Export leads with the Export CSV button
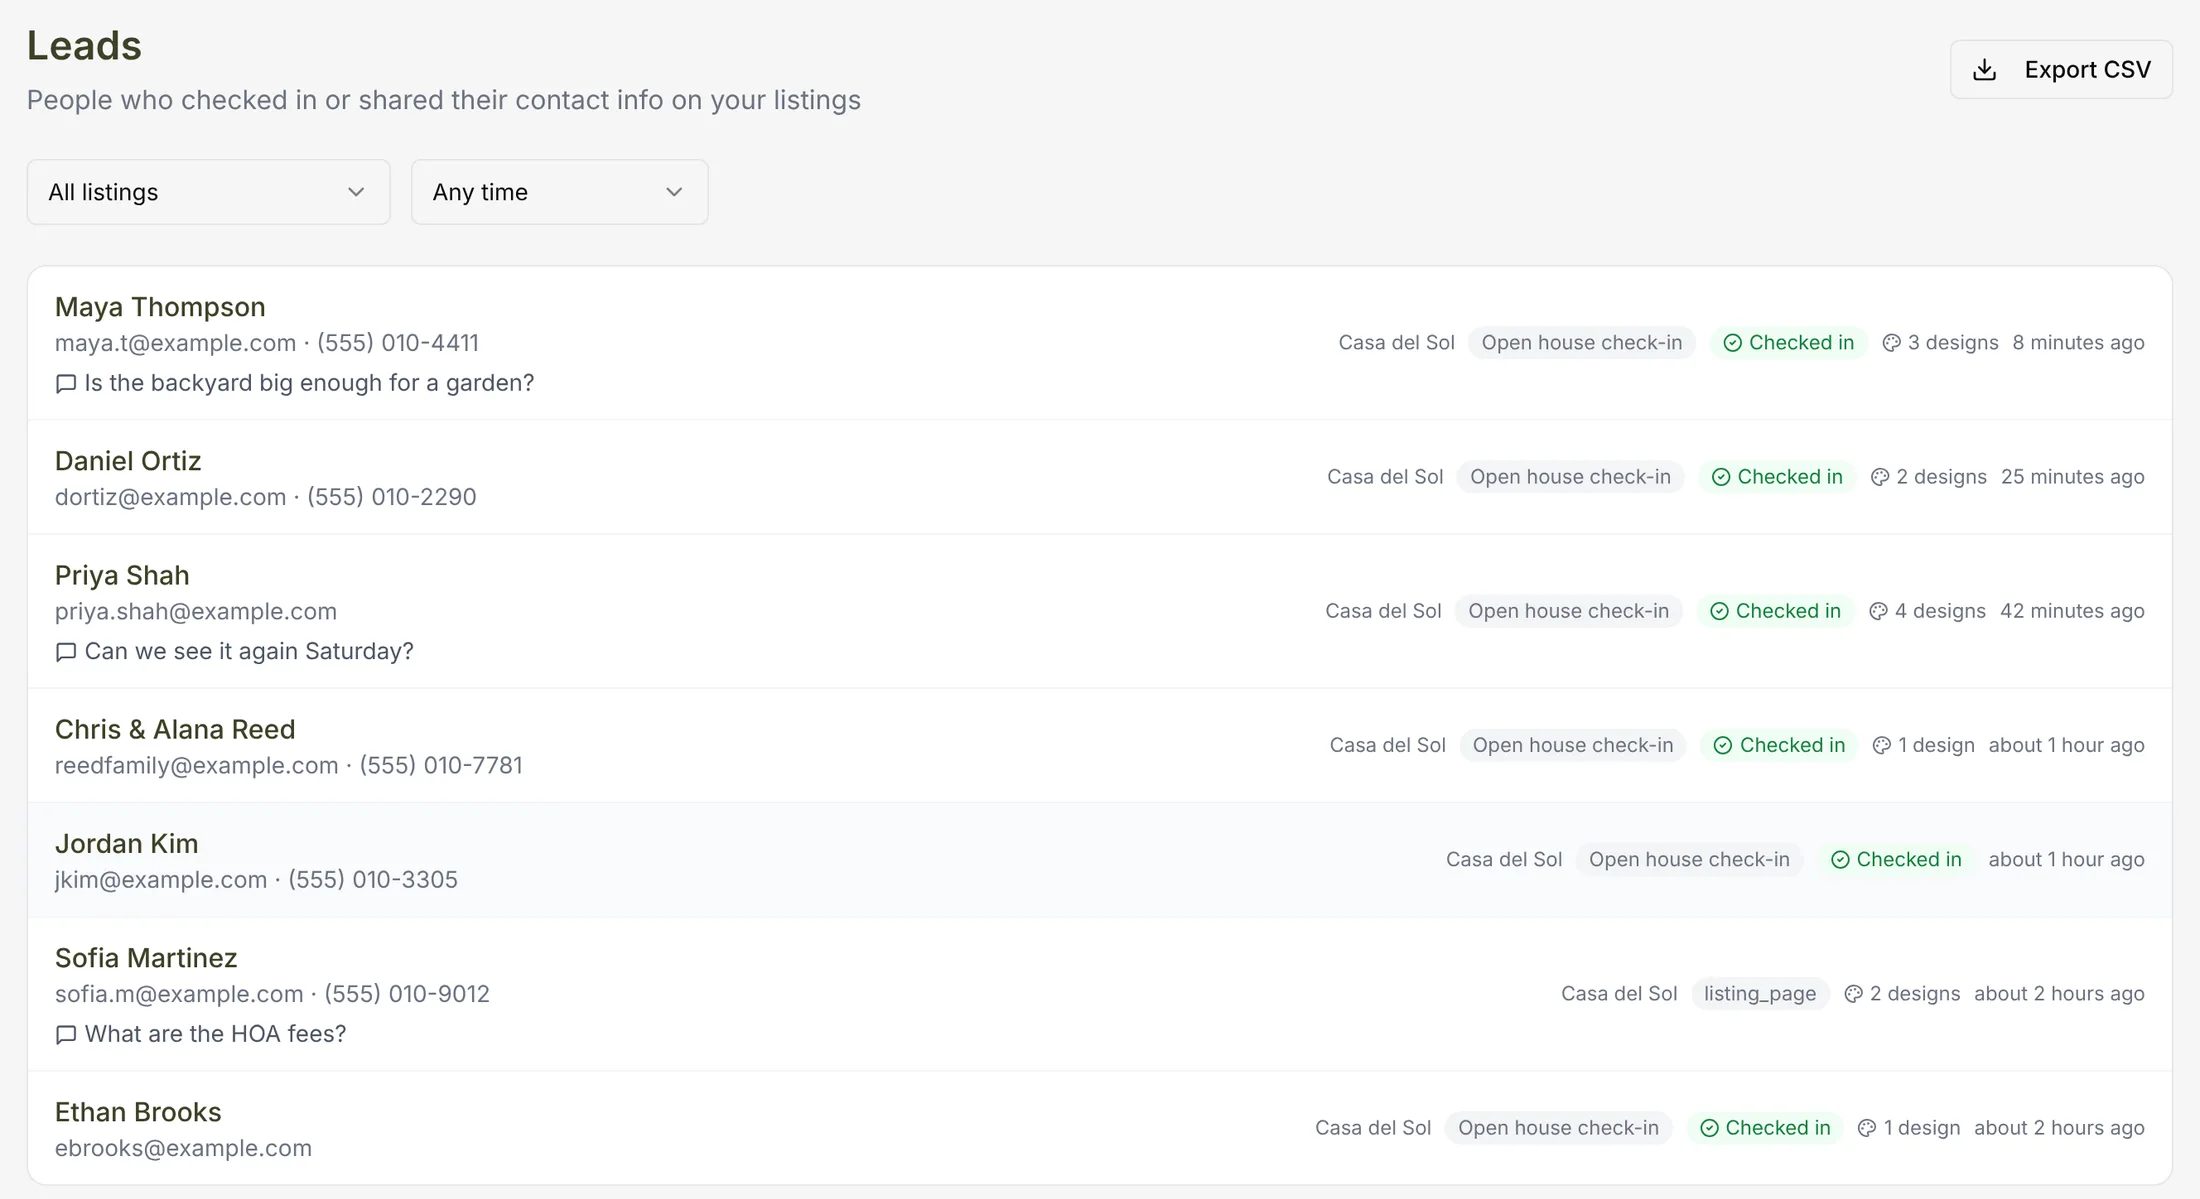 2061,69
